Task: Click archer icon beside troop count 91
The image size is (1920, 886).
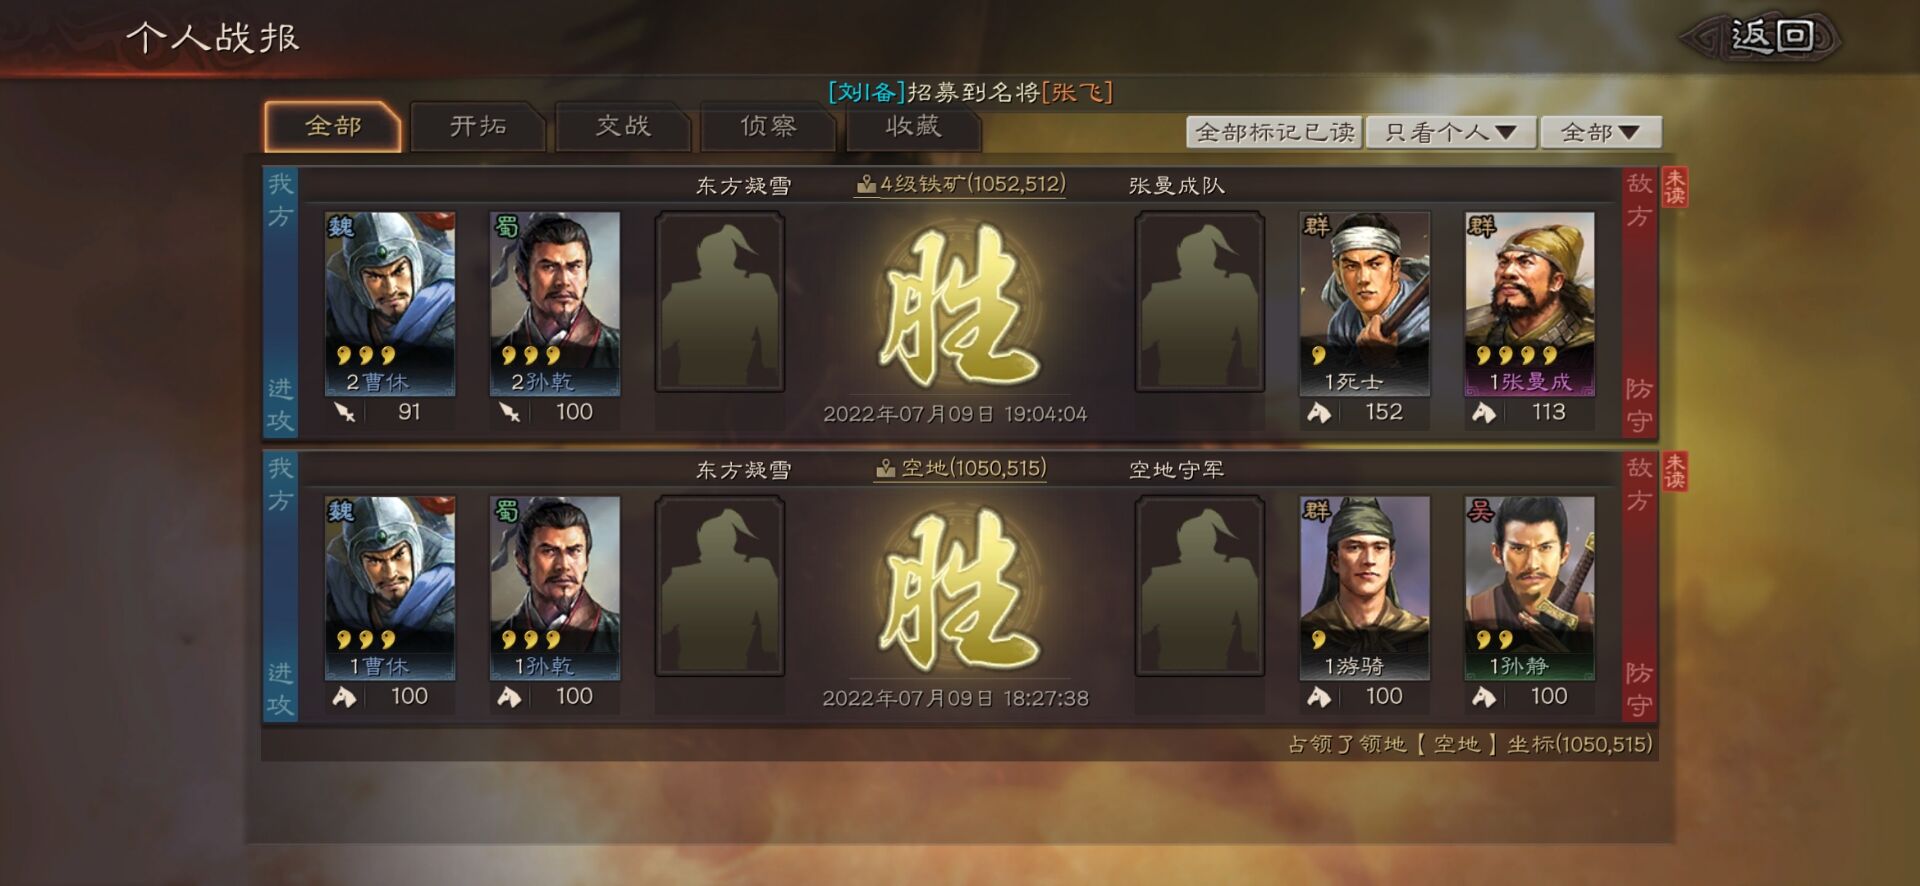Action: pos(345,412)
